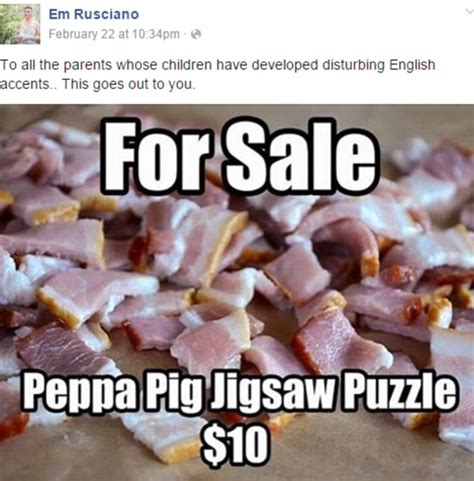Open the bacon pieces photo in viewer
This screenshot has height=481, width=474.
tap(237, 293)
